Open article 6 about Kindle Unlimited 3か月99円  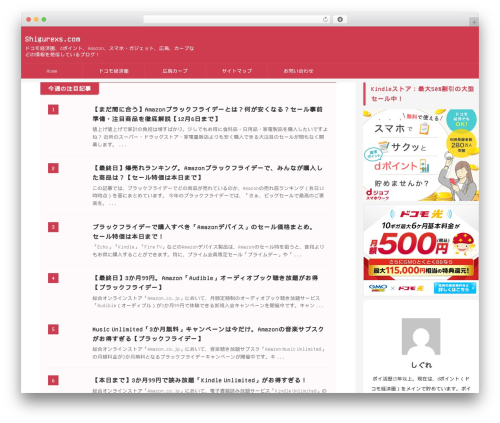(199, 380)
